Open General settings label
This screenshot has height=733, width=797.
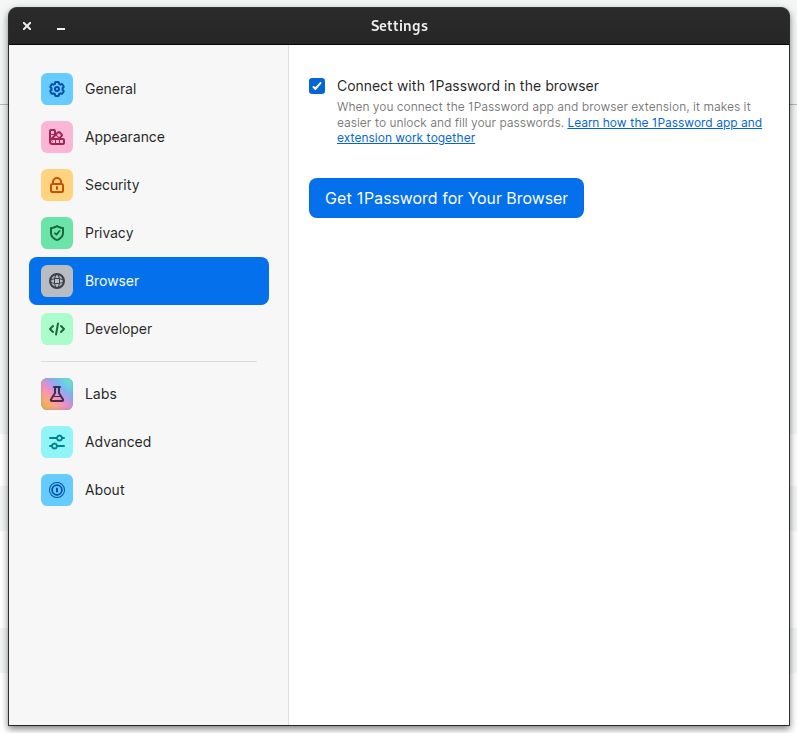pos(110,89)
